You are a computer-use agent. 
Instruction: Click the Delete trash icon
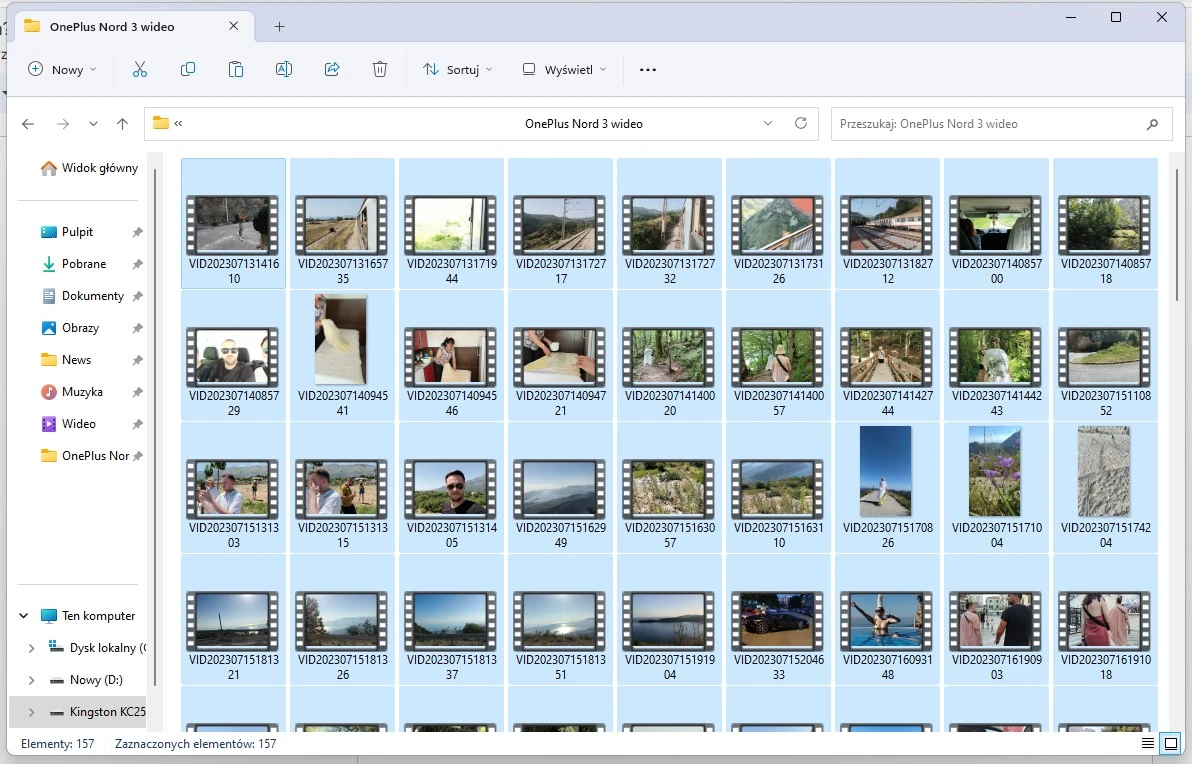[380, 69]
